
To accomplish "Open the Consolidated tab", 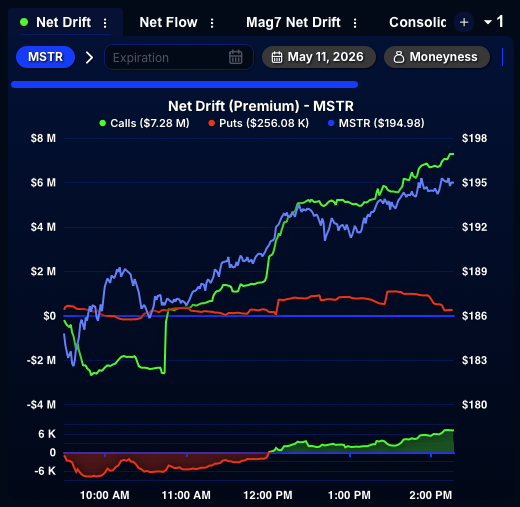I will click(x=418, y=22).
